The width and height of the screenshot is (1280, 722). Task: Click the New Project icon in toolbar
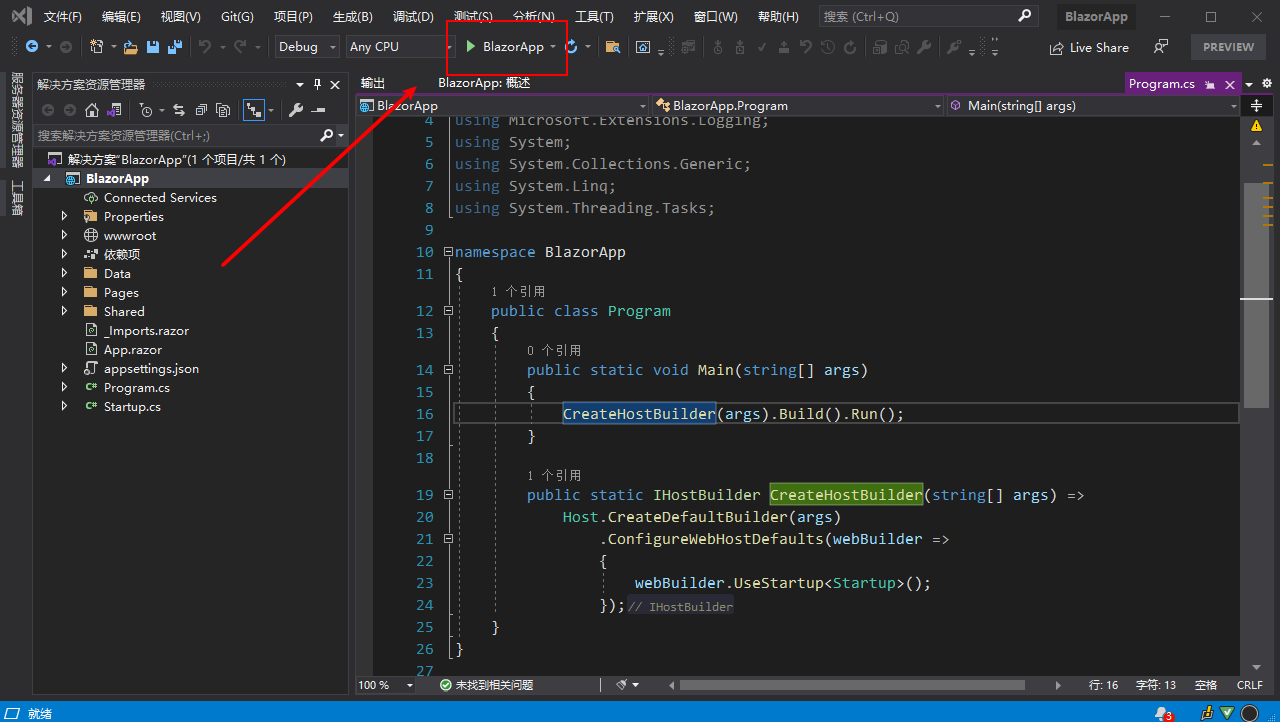[96, 47]
